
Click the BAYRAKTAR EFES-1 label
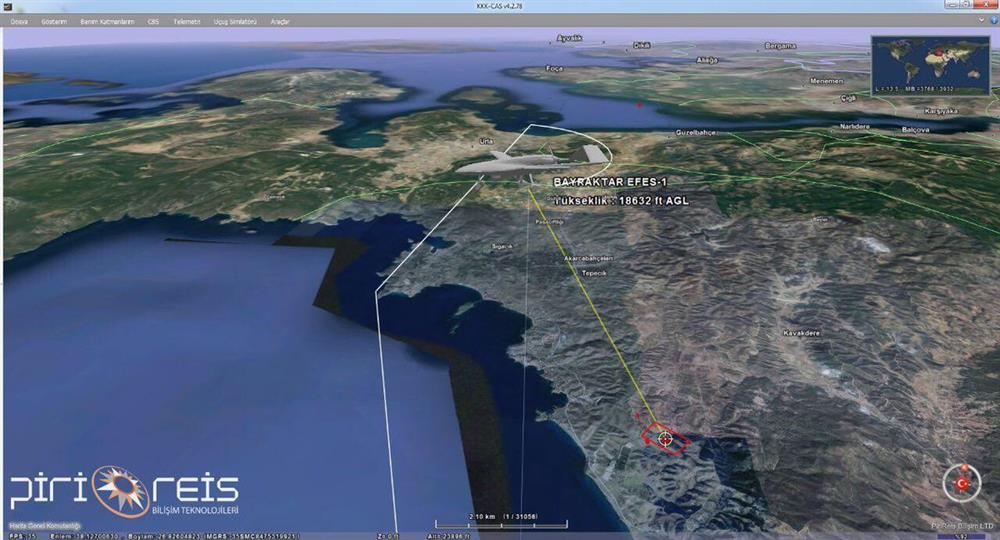coord(610,182)
